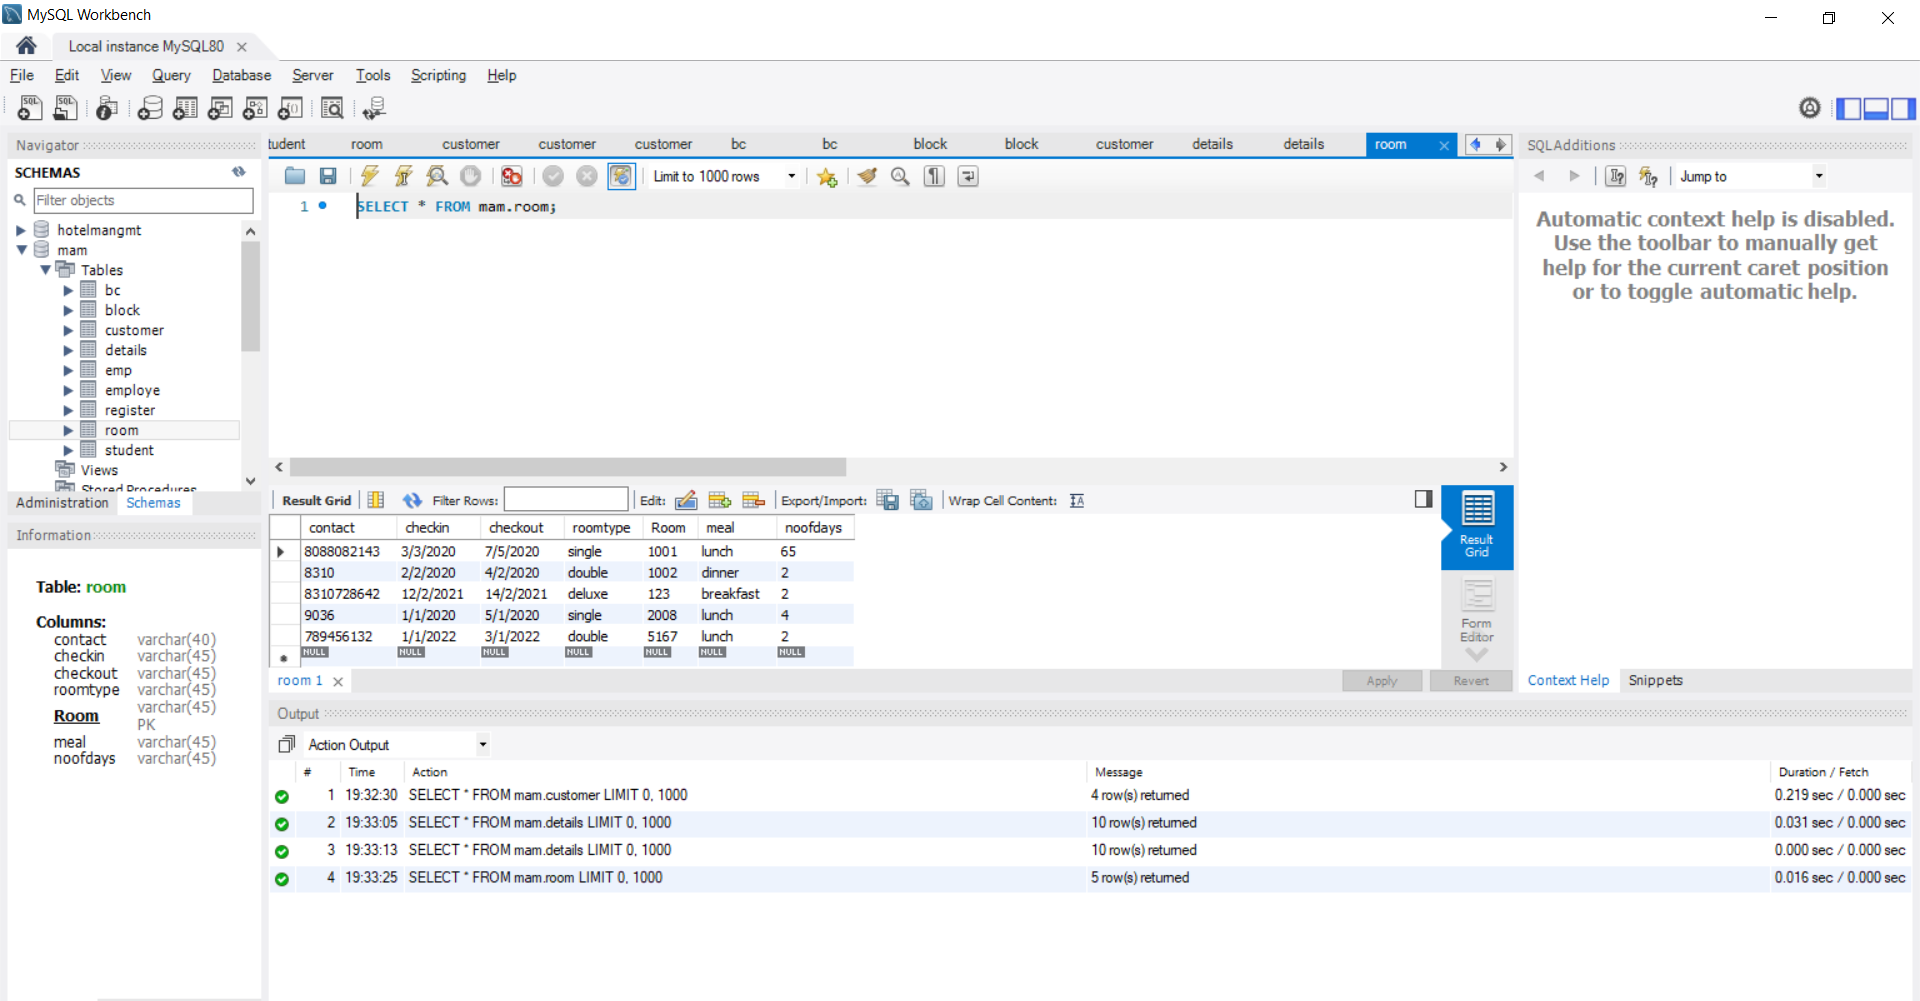Toggle word wrap with paragraph icon in editor toolbar

tap(934, 176)
